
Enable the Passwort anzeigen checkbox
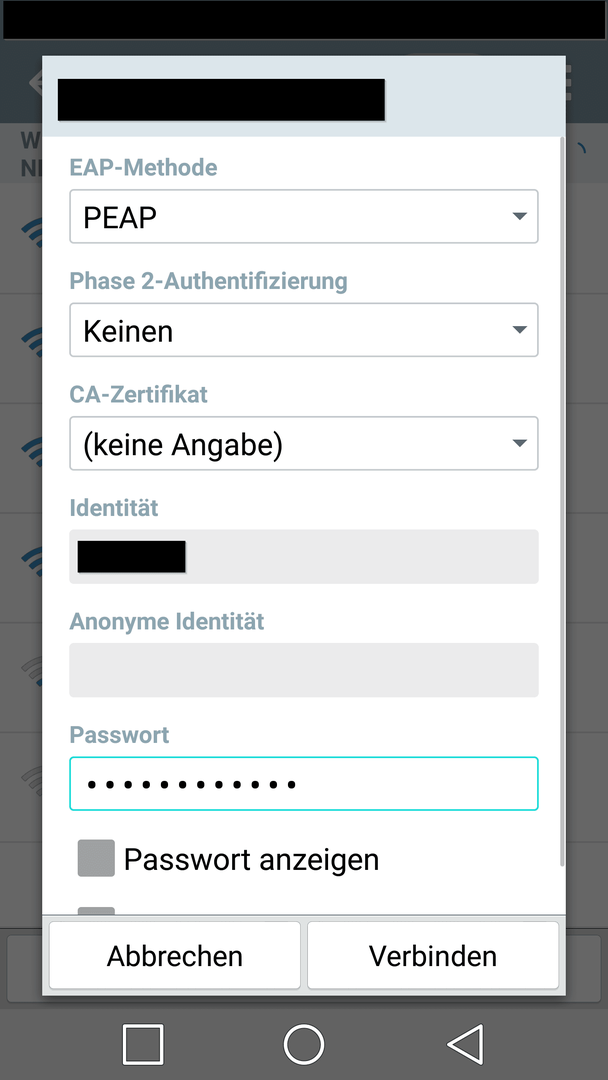click(x=96, y=858)
